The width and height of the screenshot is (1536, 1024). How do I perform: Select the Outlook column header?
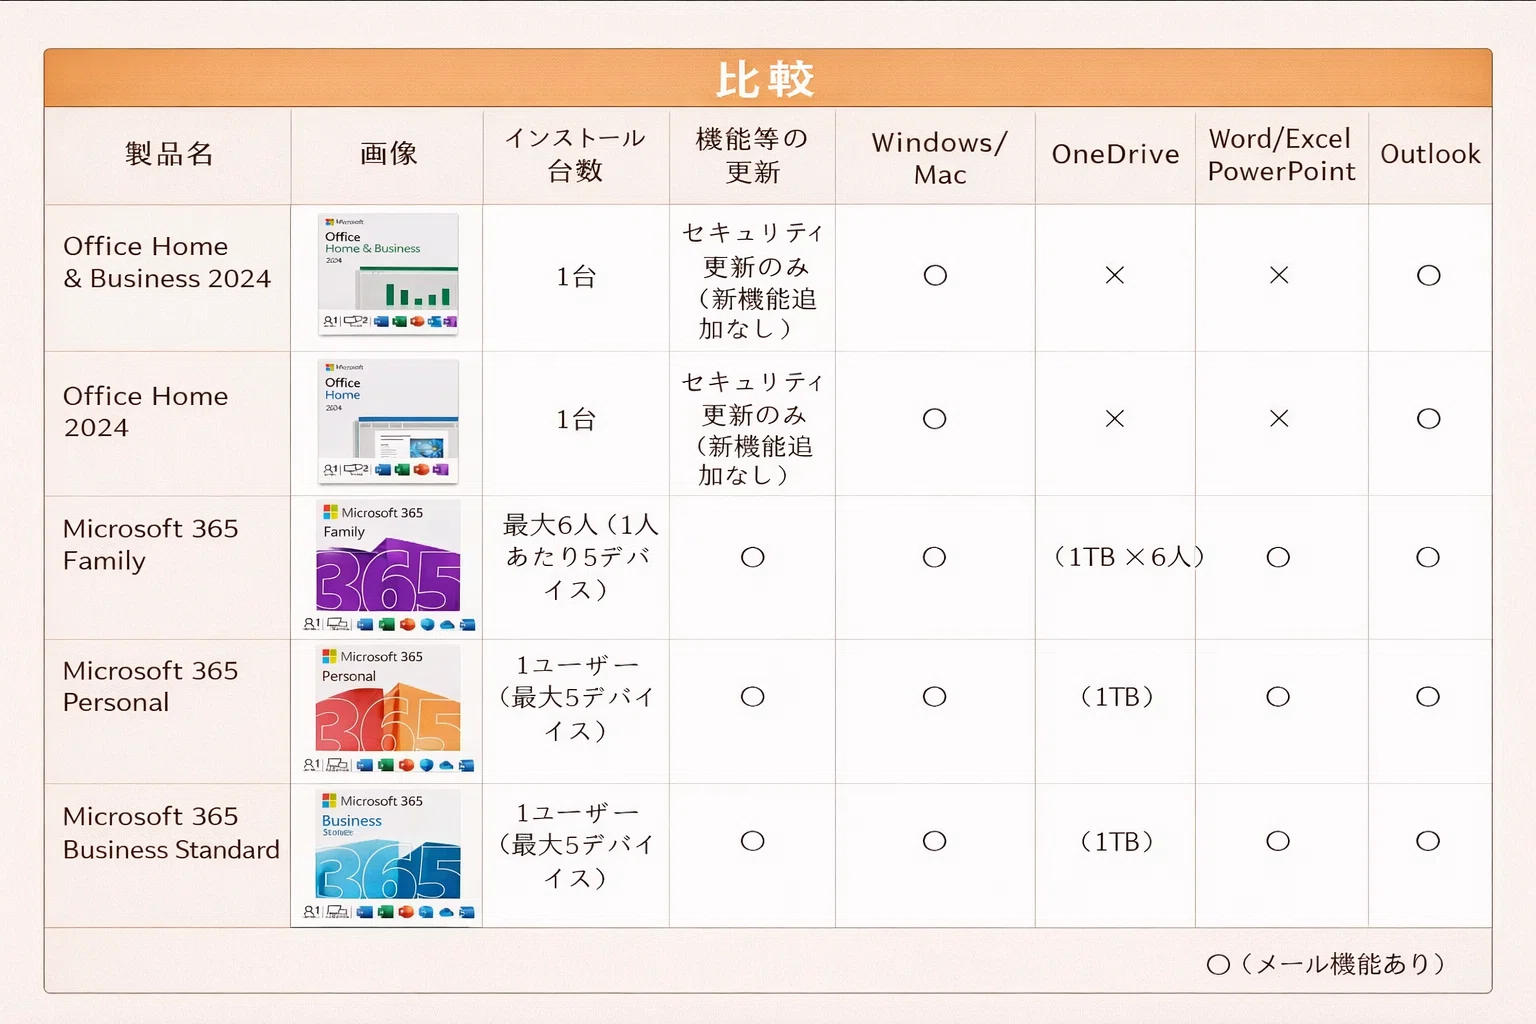click(x=1430, y=154)
